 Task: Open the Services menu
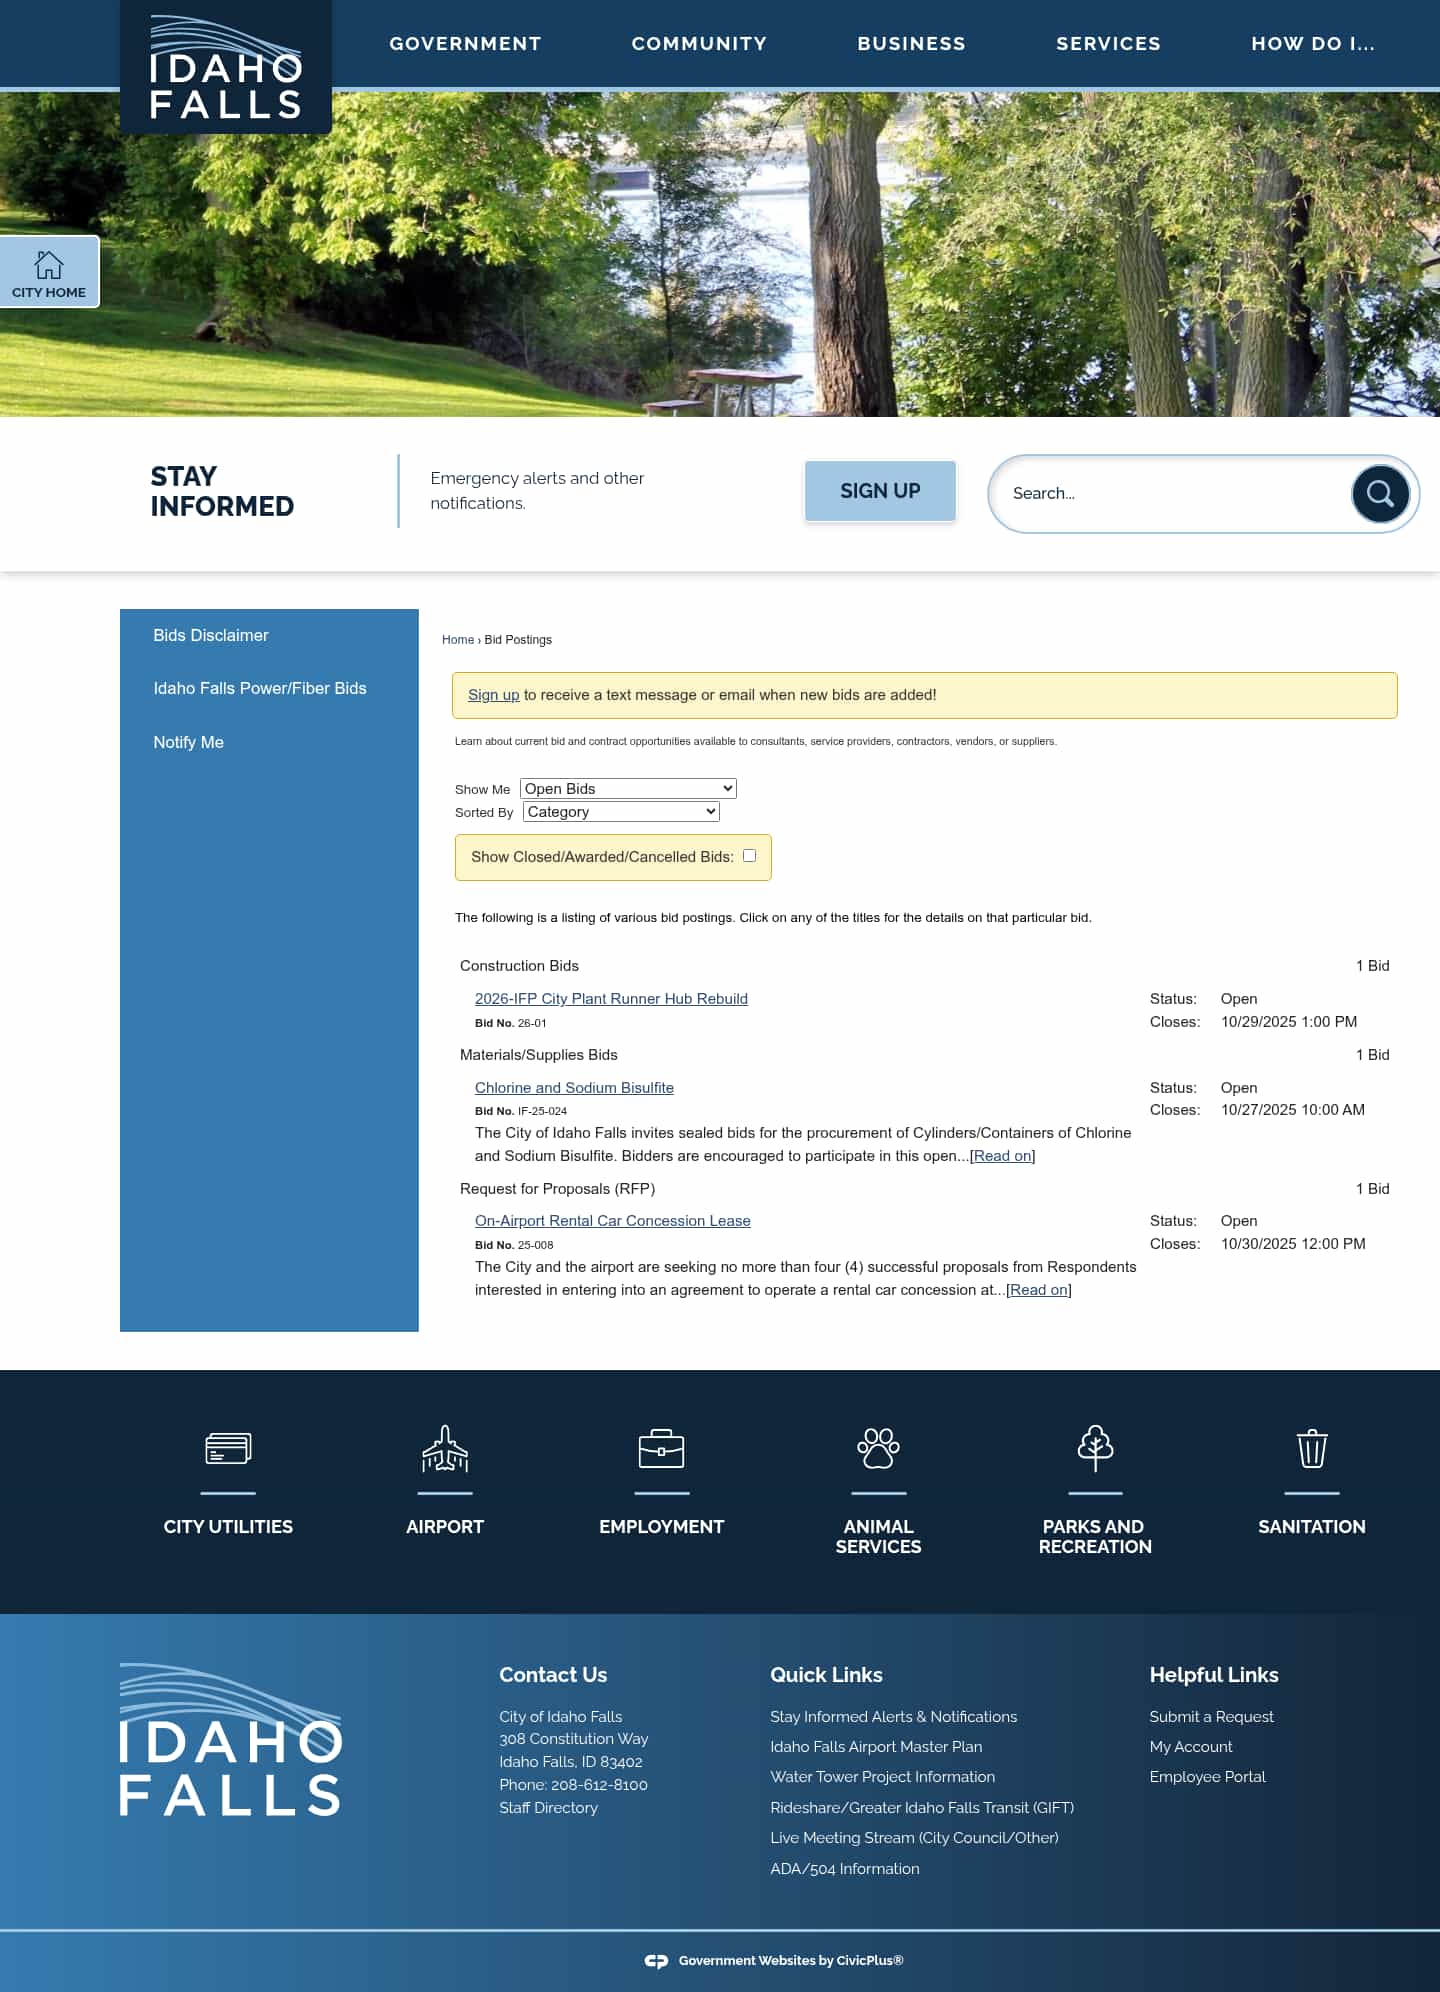pyautogui.click(x=1108, y=44)
